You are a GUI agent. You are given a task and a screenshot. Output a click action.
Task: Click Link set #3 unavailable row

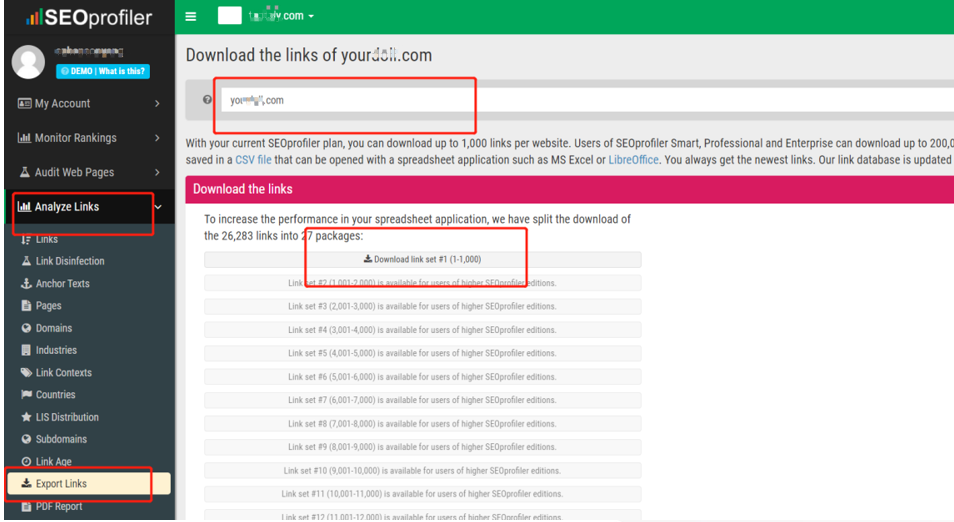(x=423, y=307)
